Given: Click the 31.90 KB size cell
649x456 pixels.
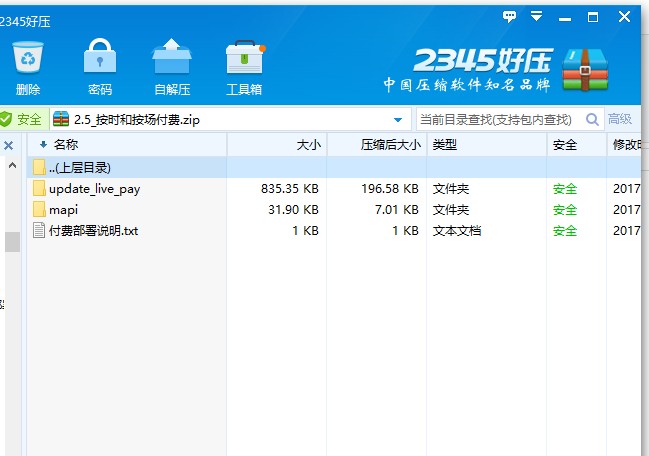Looking at the screenshot, I should (293, 210).
